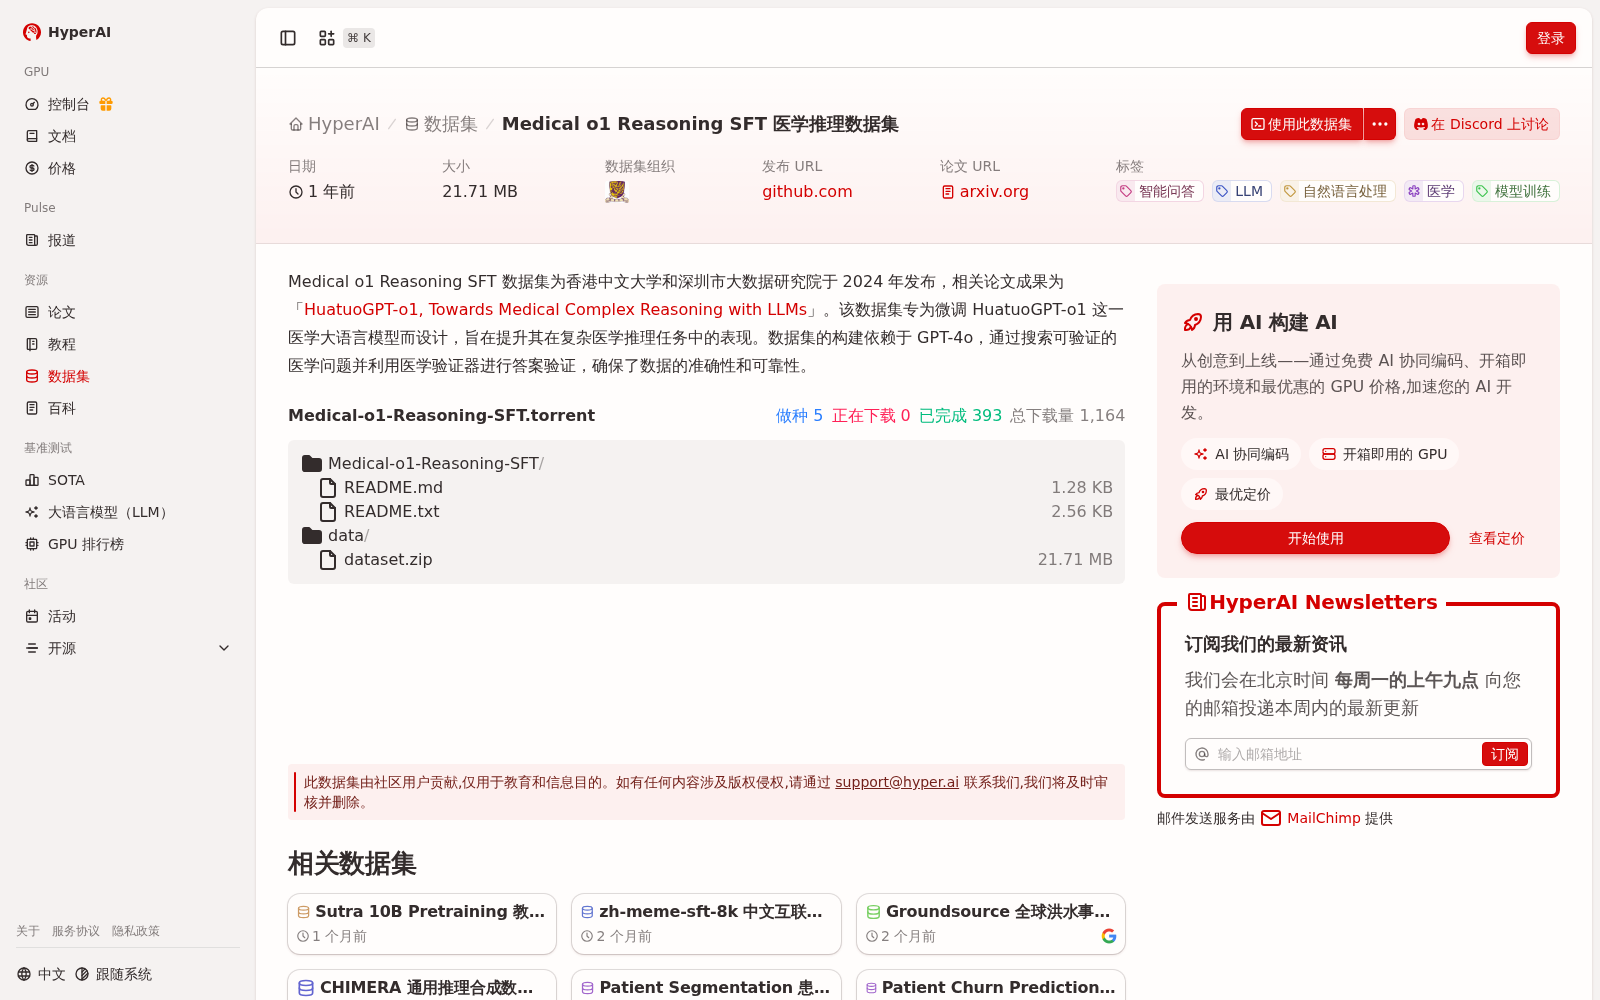
Task: Click the HyperAI logo in sidebar
Action: click(67, 32)
